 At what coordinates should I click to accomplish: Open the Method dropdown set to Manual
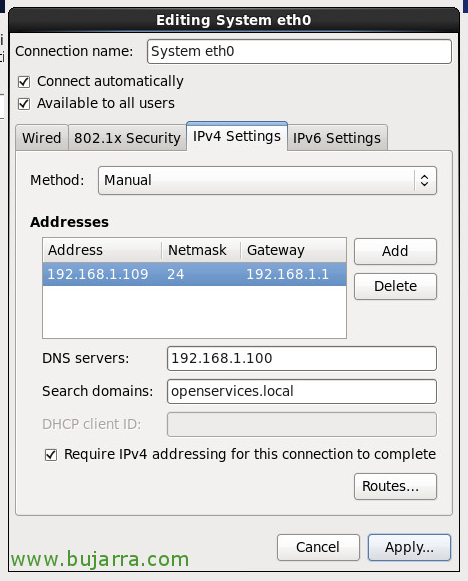pos(267,180)
